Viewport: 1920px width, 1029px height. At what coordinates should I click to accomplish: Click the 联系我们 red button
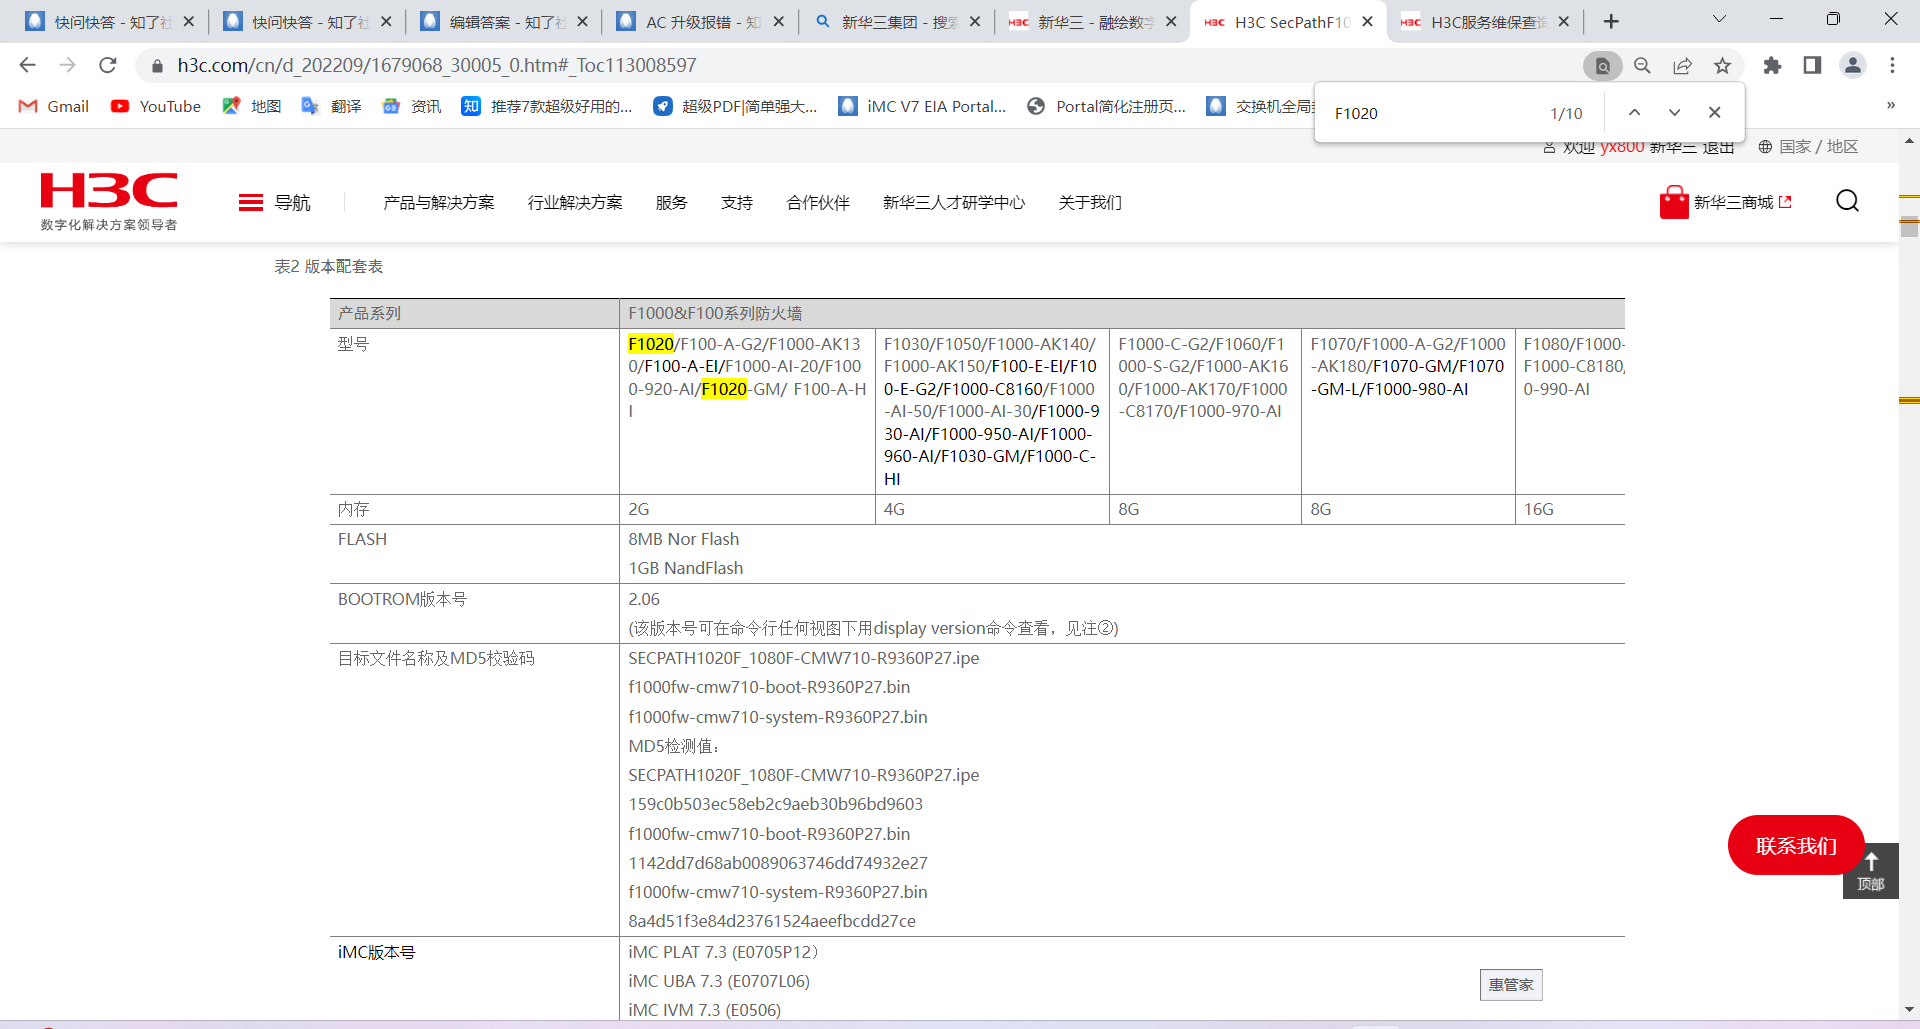tap(1795, 846)
